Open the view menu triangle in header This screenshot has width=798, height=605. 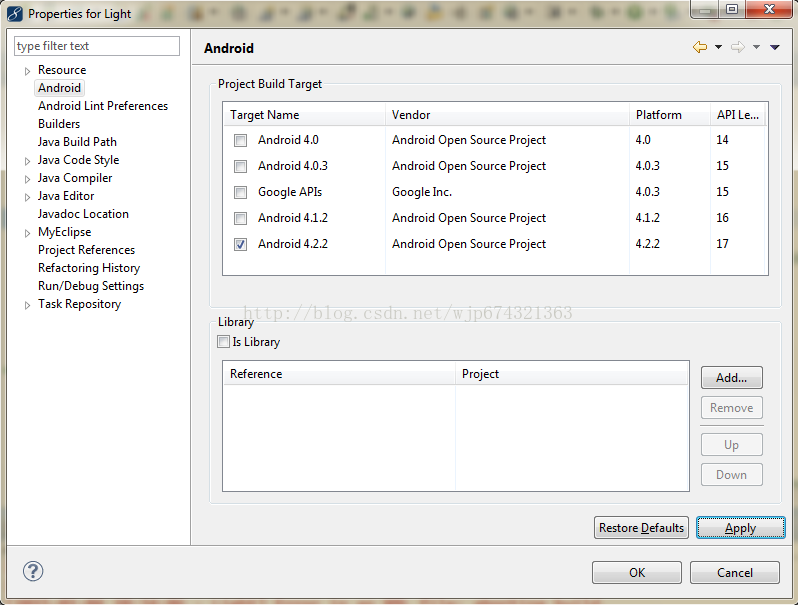click(775, 47)
